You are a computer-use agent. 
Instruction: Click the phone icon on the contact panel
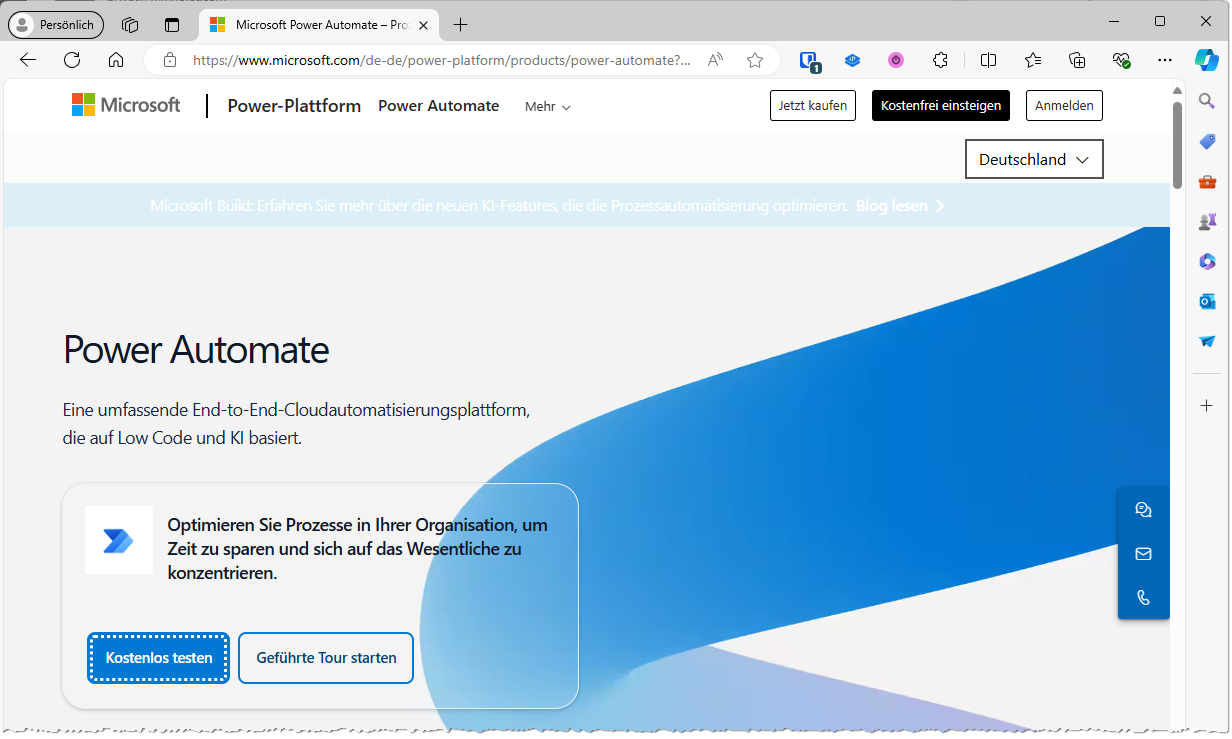(x=1143, y=597)
